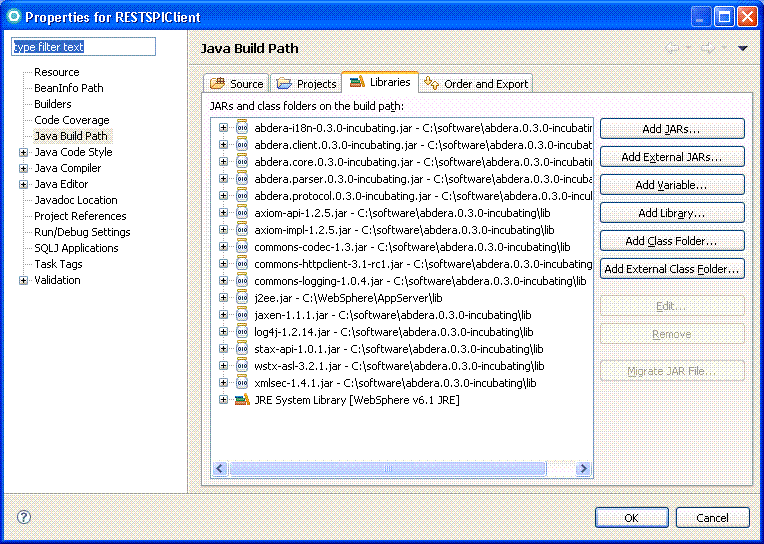Expand the xmlsec-1.4.1.jar entry
Screen dimensions: 764x544
[223, 383]
